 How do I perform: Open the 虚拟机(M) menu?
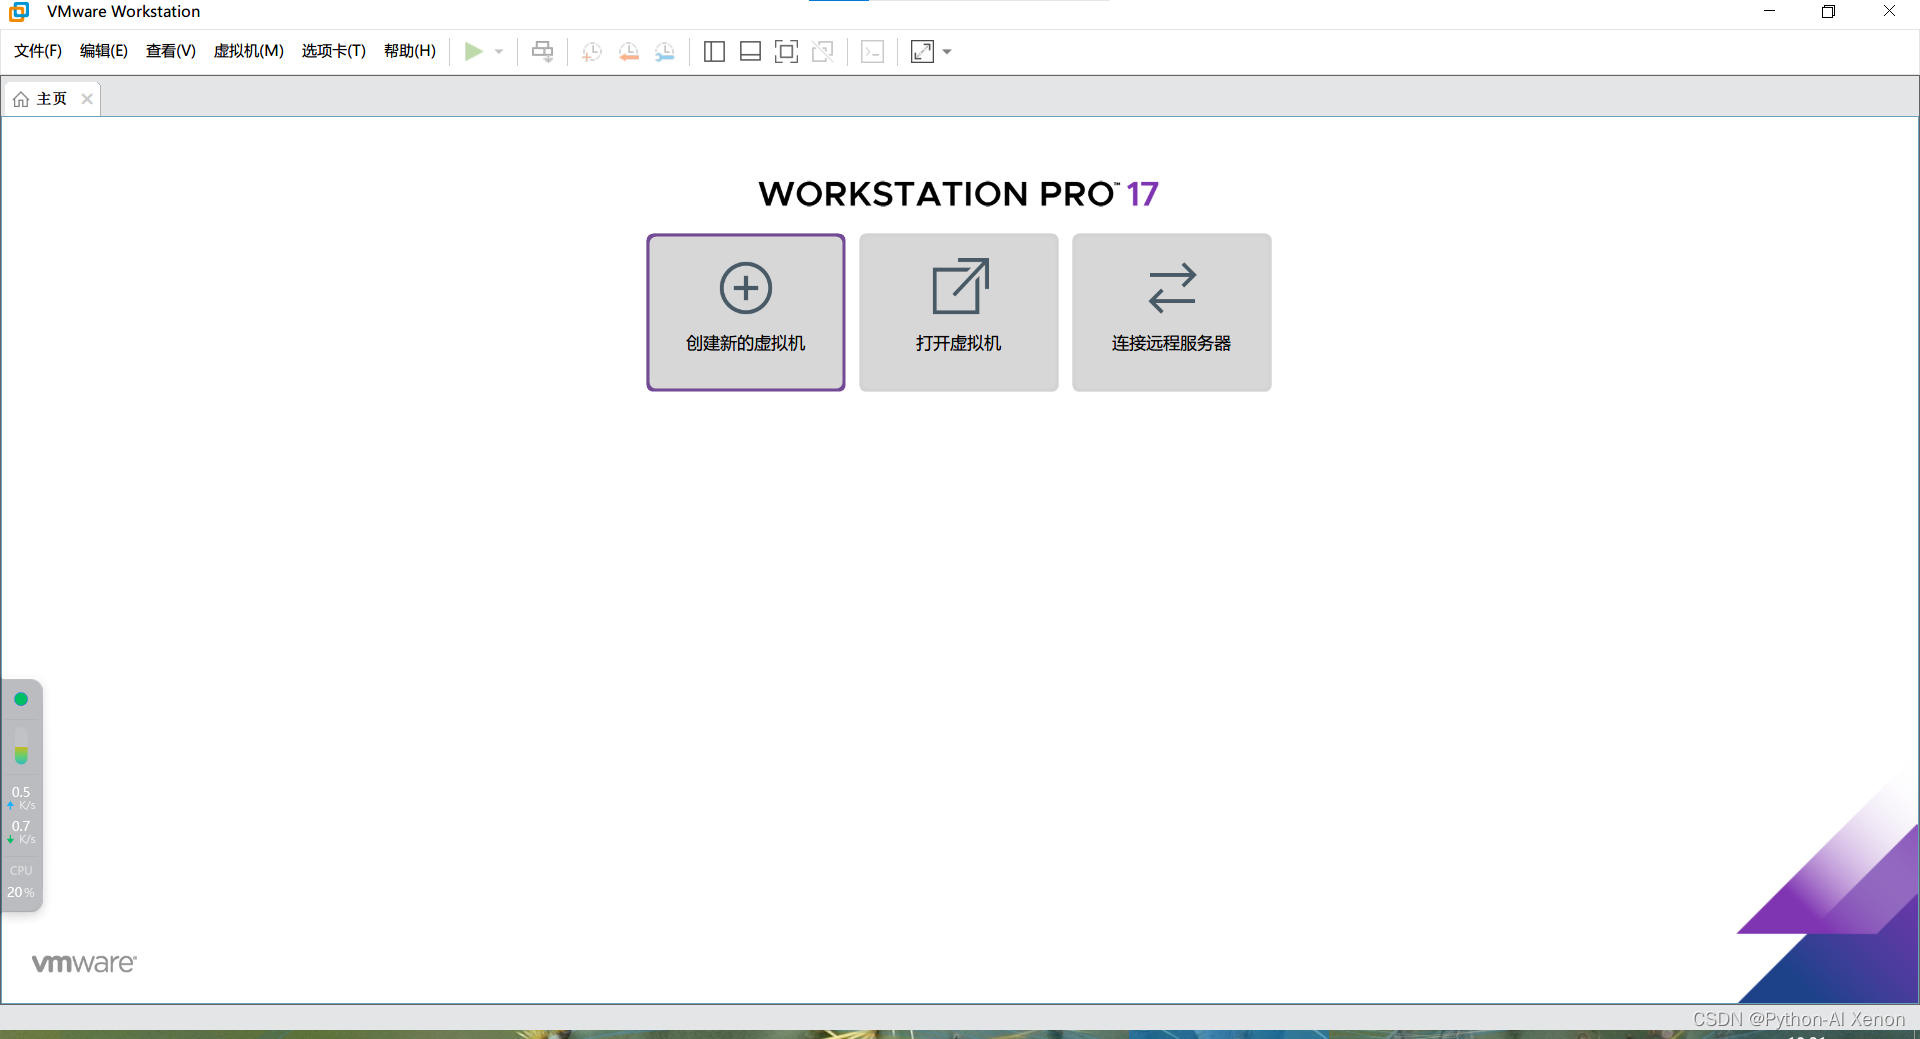(x=249, y=51)
